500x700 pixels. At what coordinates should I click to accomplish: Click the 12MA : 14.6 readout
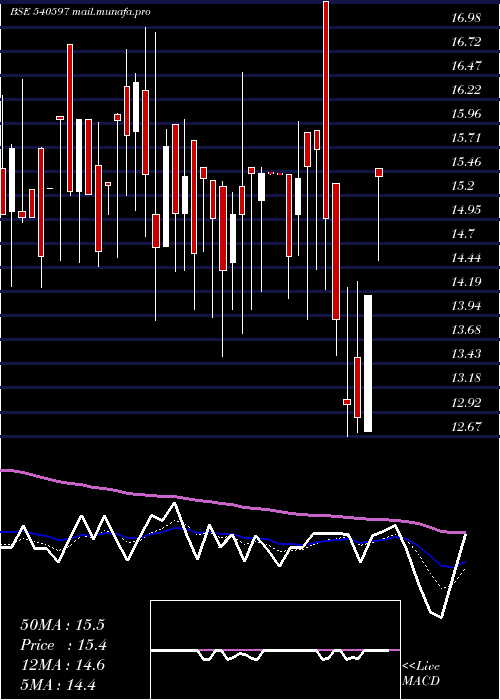tap(62, 665)
